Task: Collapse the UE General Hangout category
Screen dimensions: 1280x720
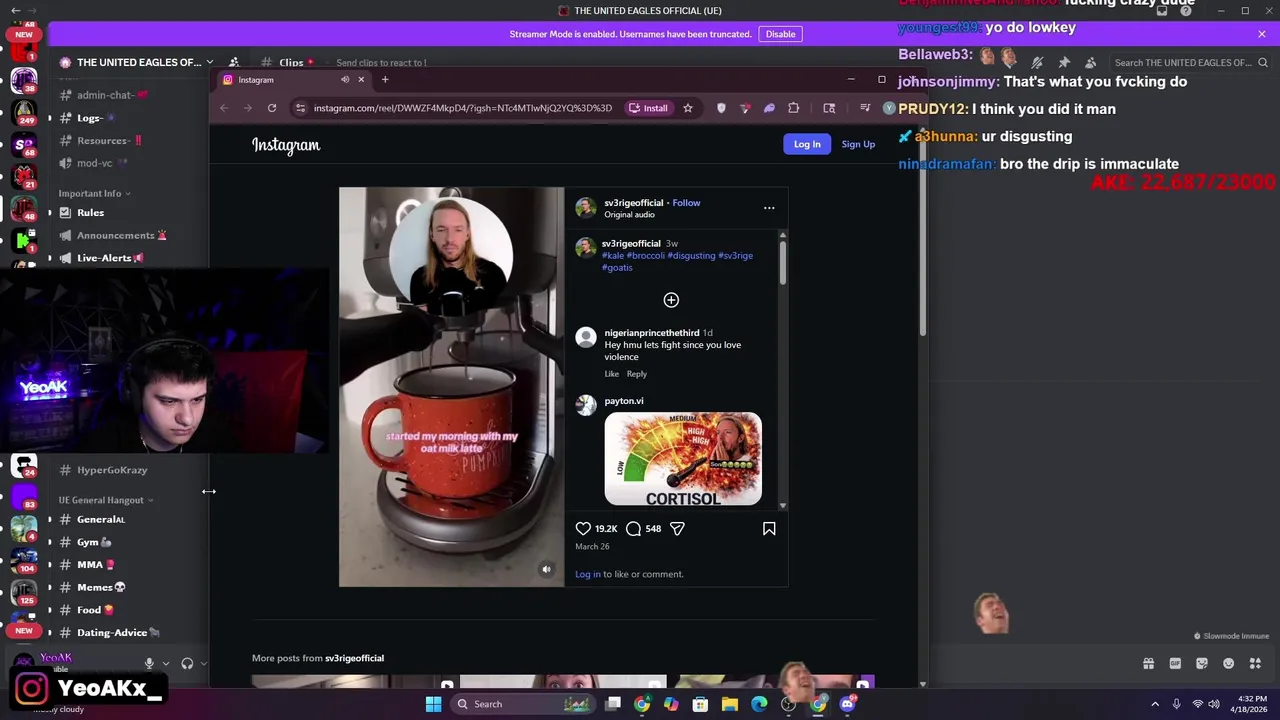Action: (x=105, y=500)
